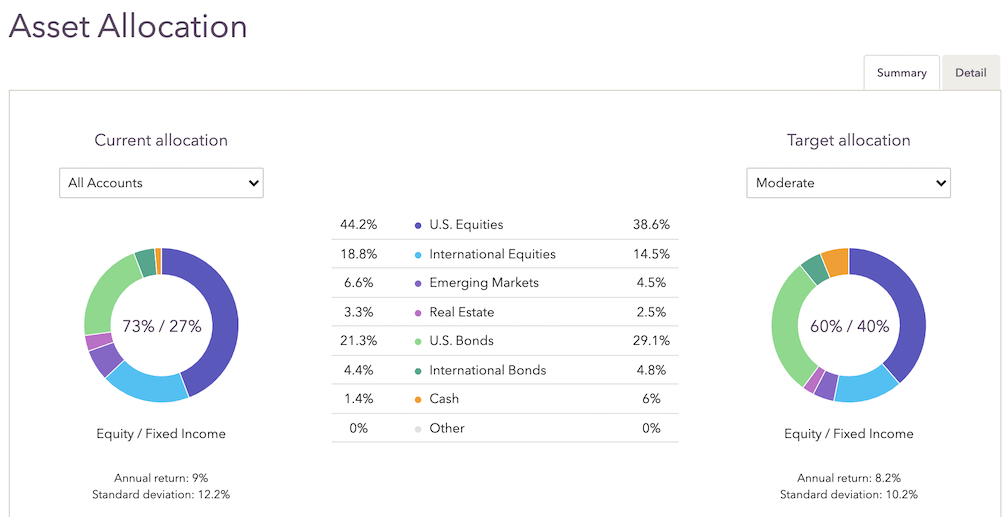The image size is (1008, 517).
Task: Click the gray Other legend dot
Action: (418, 428)
